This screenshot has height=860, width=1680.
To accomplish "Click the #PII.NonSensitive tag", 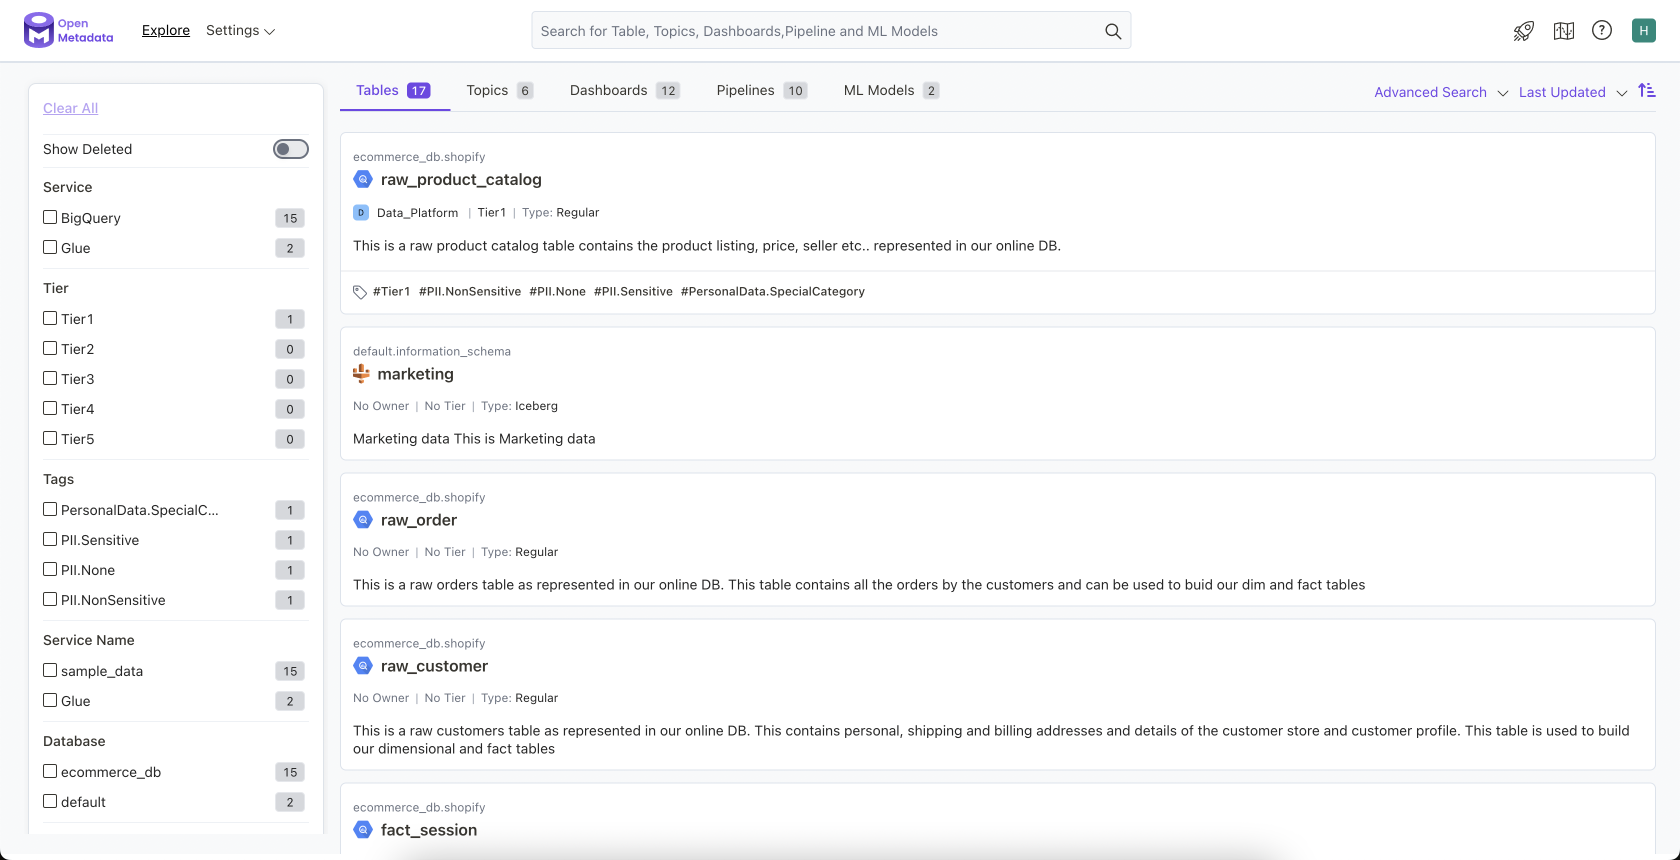I will click(470, 292).
